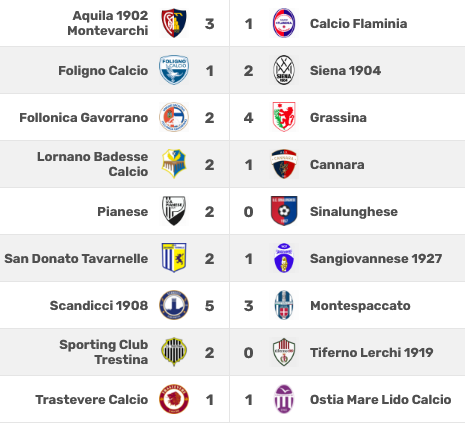Open the Sporting Club Trestina team link

(104, 352)
